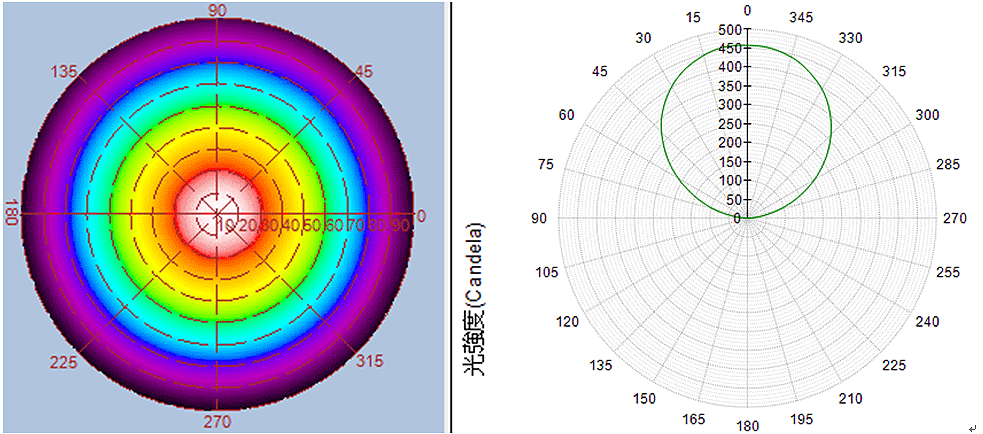Image resolution: width=983 pixels, height=434 pixels.
Task: Click the 500 value on the radial scale
Action: pyautogui.click(x=729, y=30)
